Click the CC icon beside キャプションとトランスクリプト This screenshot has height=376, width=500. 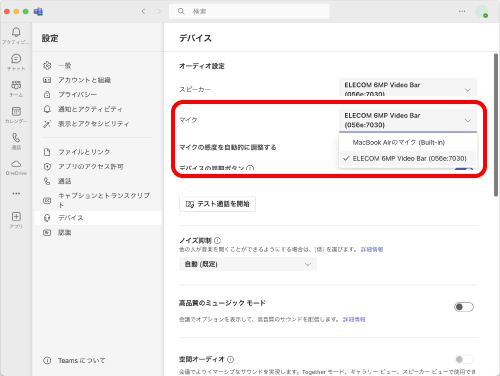coord(47,200)
